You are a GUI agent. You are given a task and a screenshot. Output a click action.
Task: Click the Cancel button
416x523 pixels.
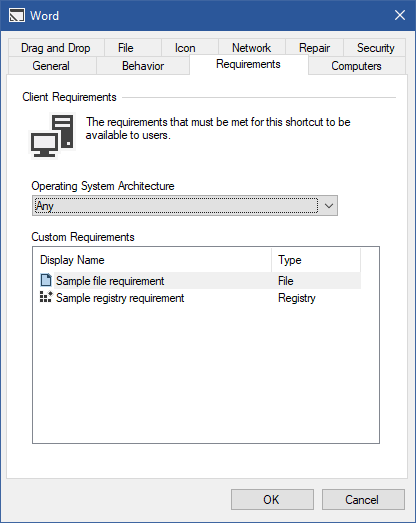click(x=363, y=499)
